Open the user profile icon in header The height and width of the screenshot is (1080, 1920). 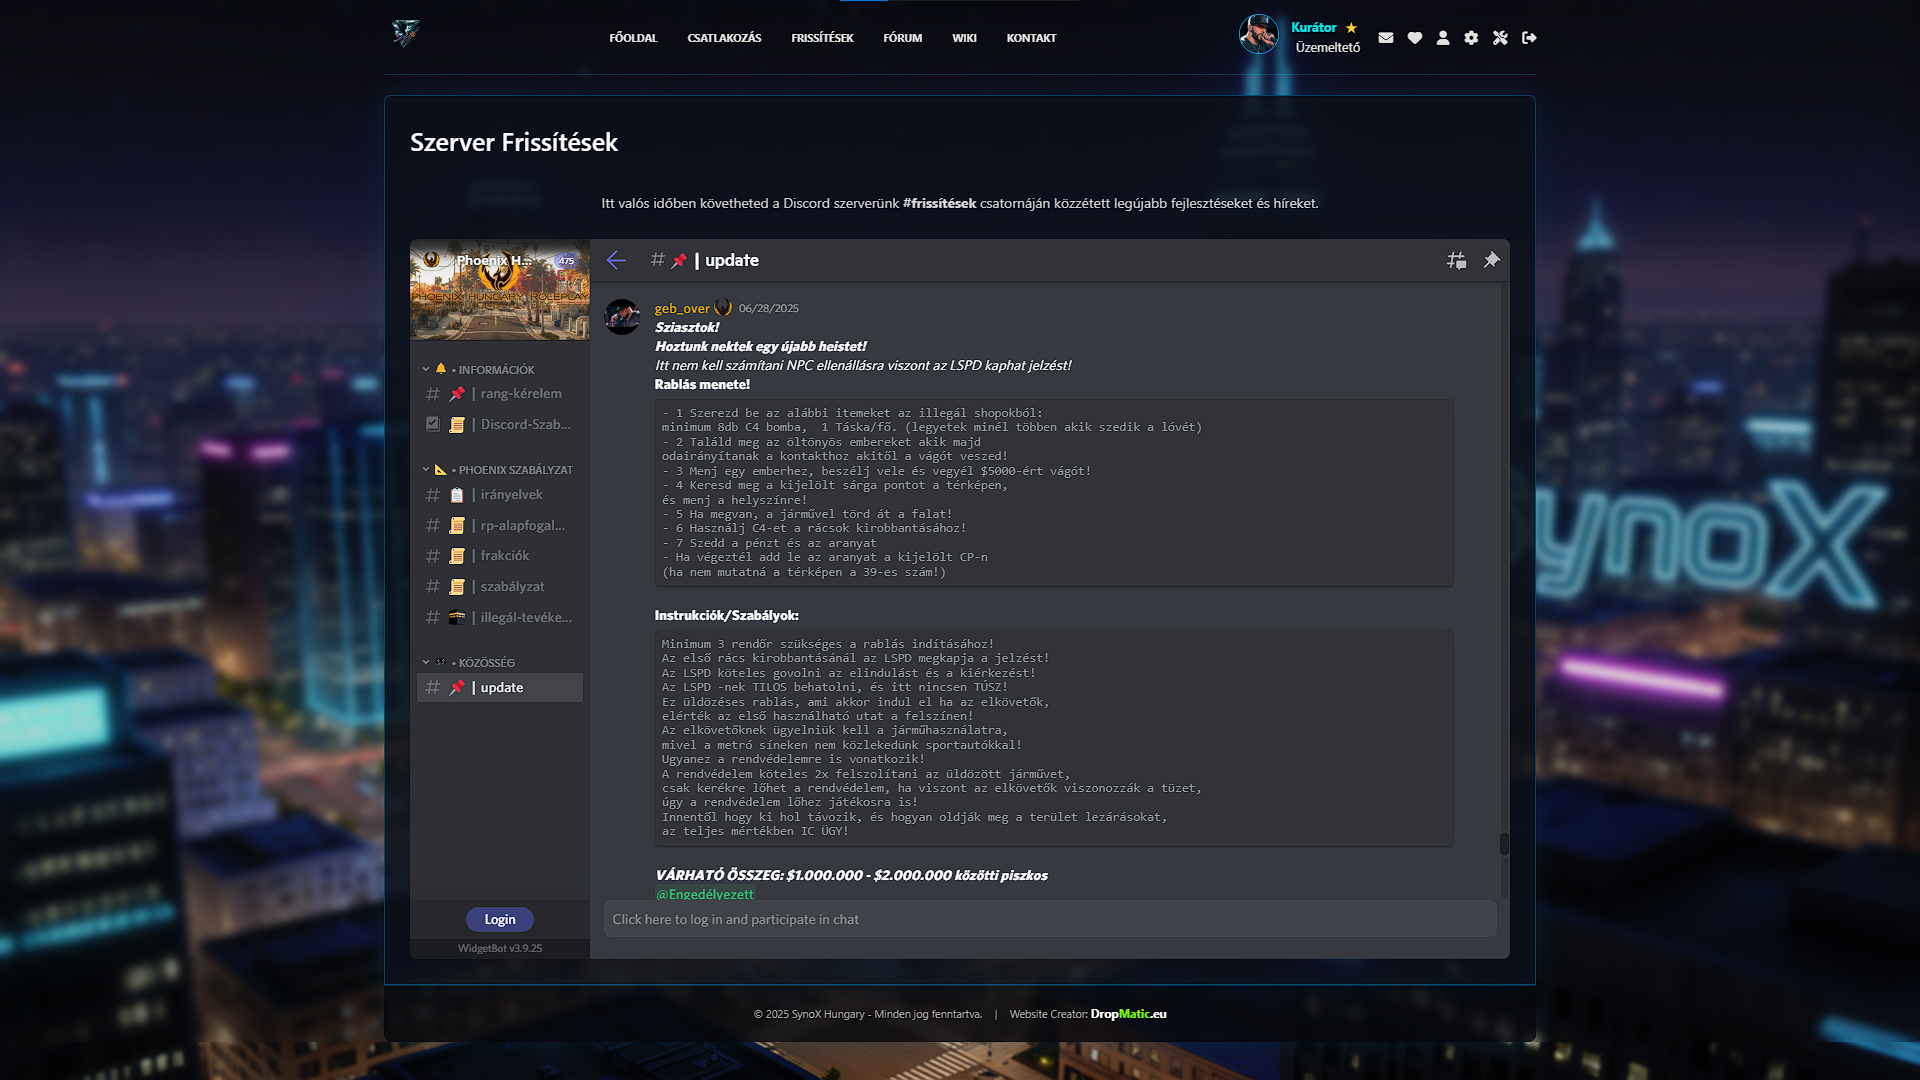point(1443,38)
